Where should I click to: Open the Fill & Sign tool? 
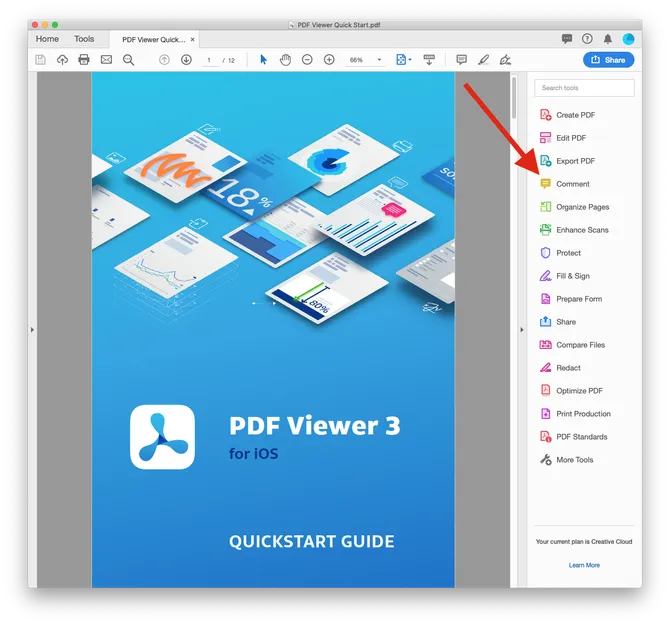pyautogui.click(x=564, y=276)
